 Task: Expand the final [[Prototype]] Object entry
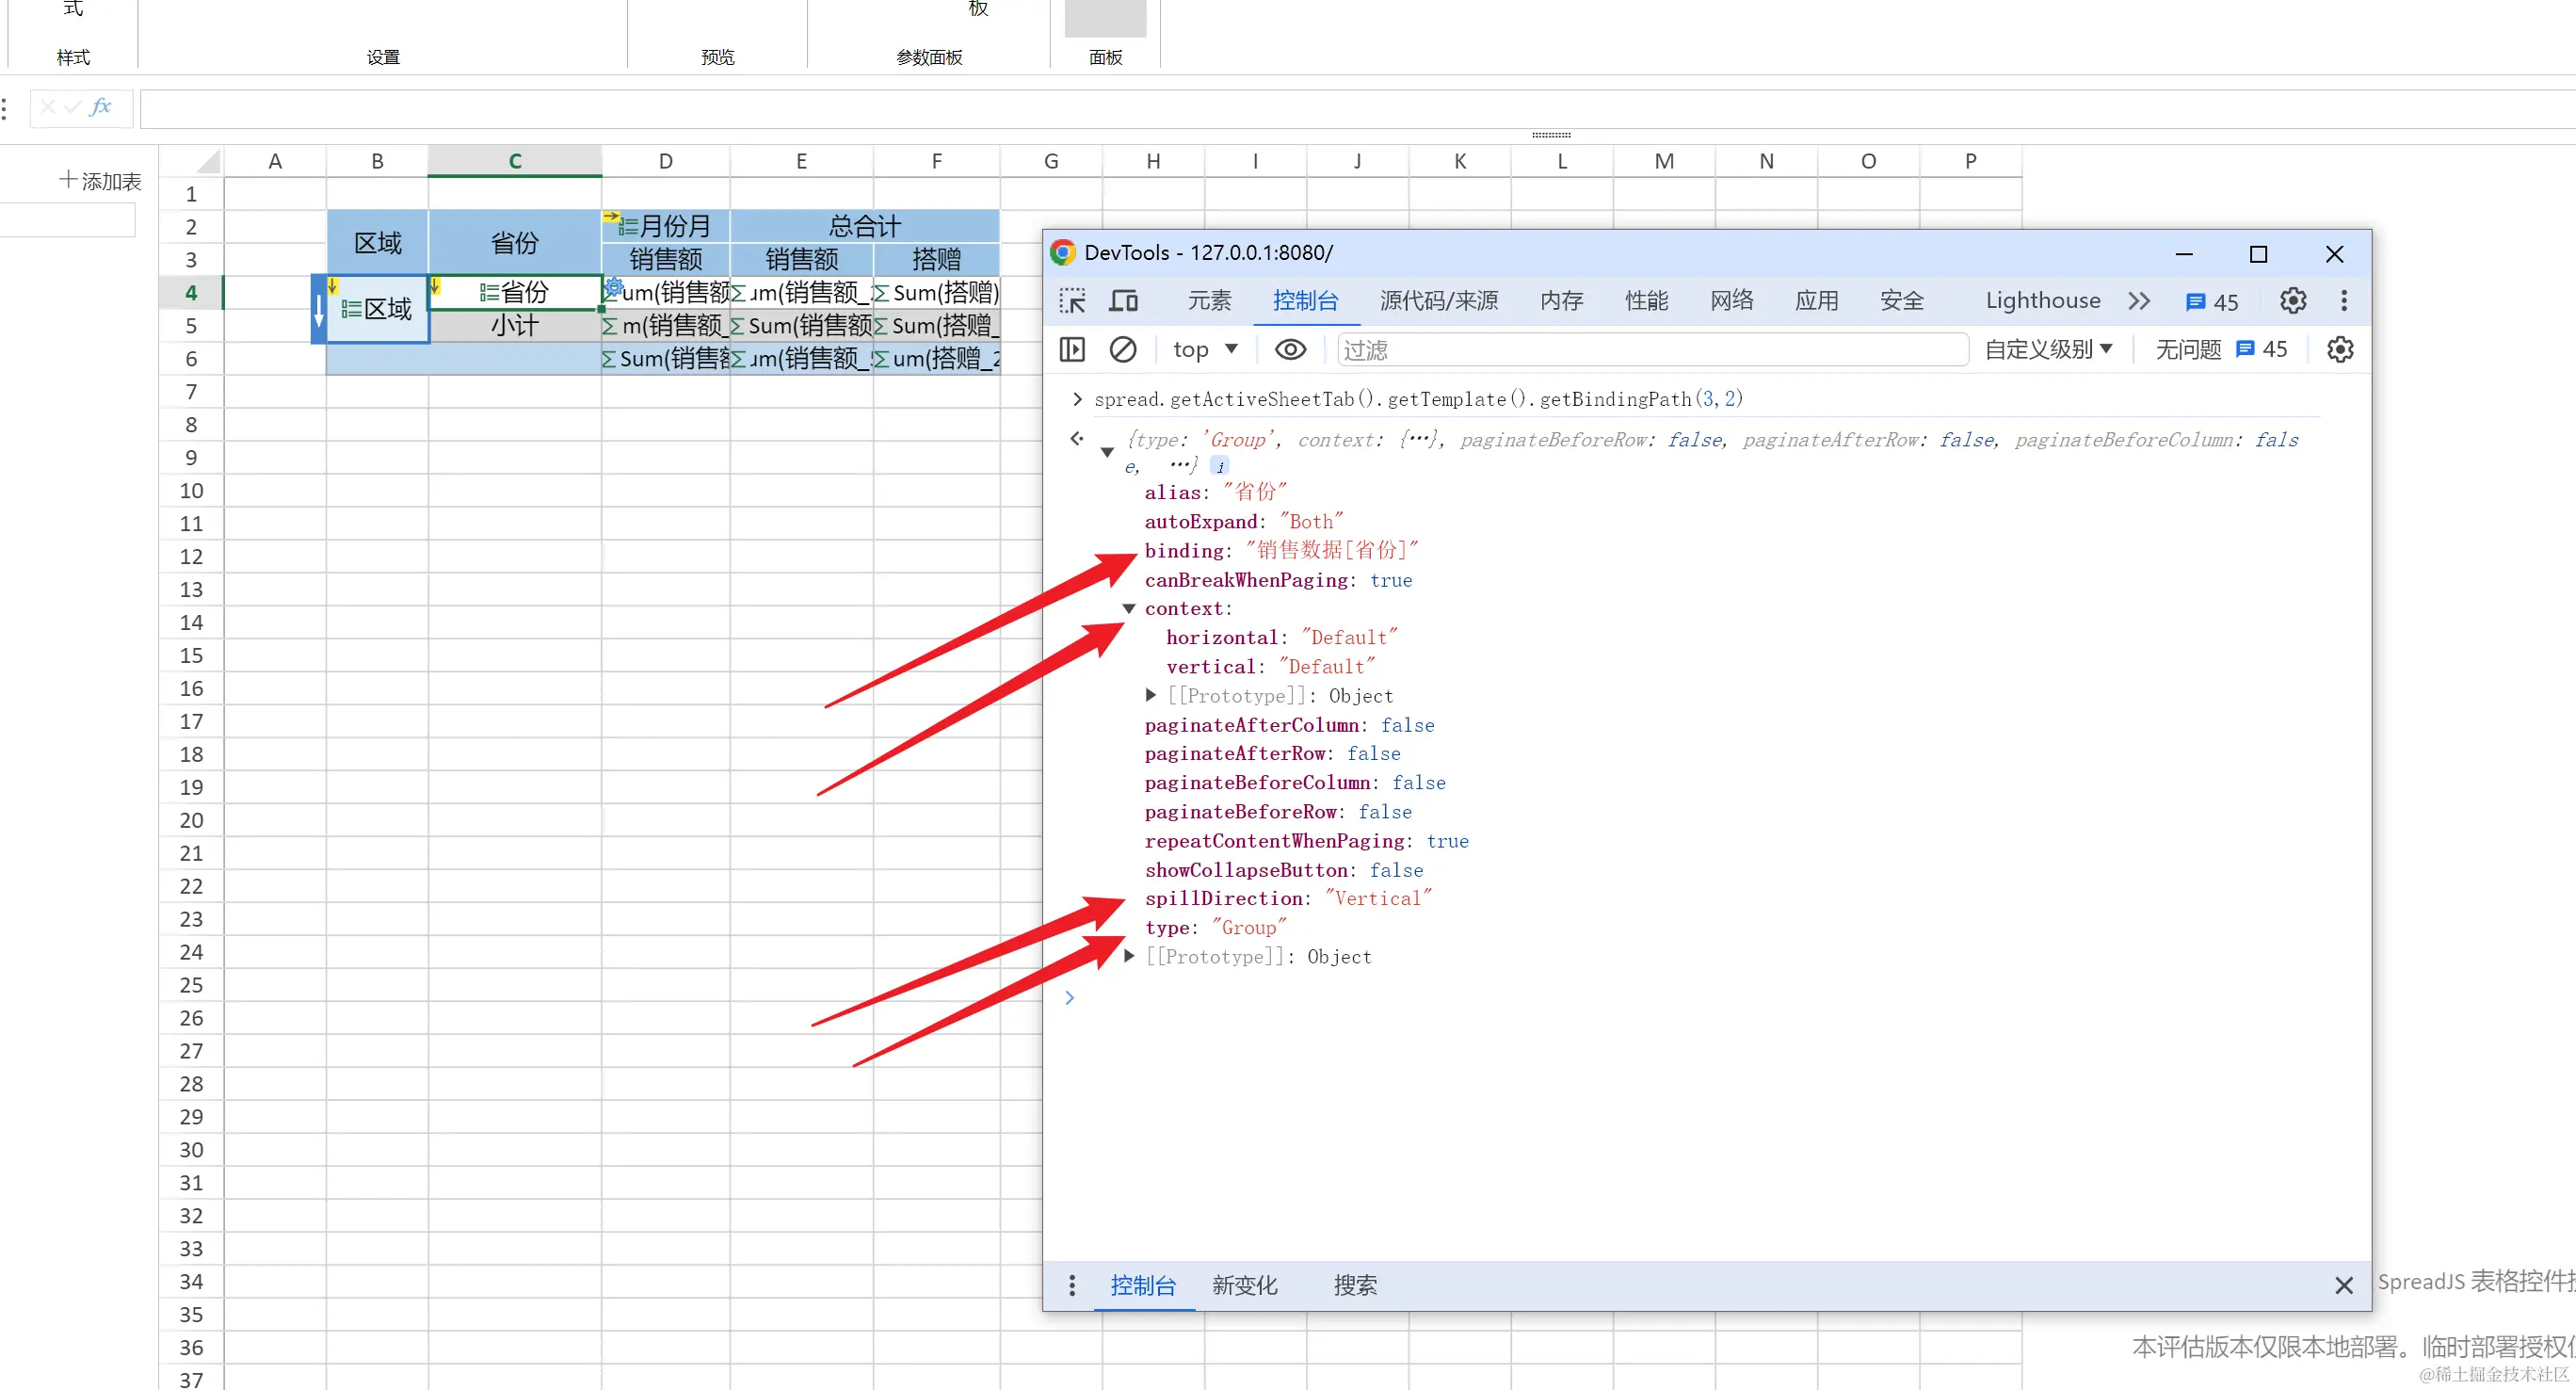1129,956
